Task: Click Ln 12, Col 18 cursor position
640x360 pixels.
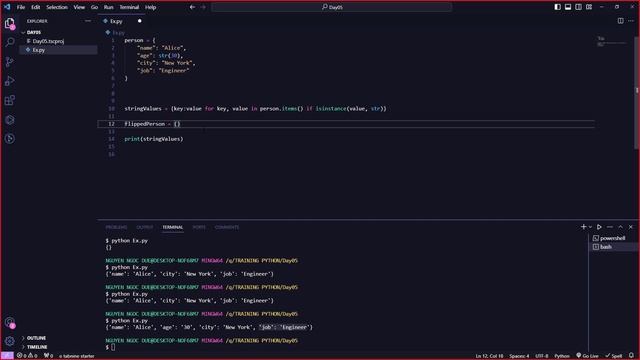Action: point(489,356)
